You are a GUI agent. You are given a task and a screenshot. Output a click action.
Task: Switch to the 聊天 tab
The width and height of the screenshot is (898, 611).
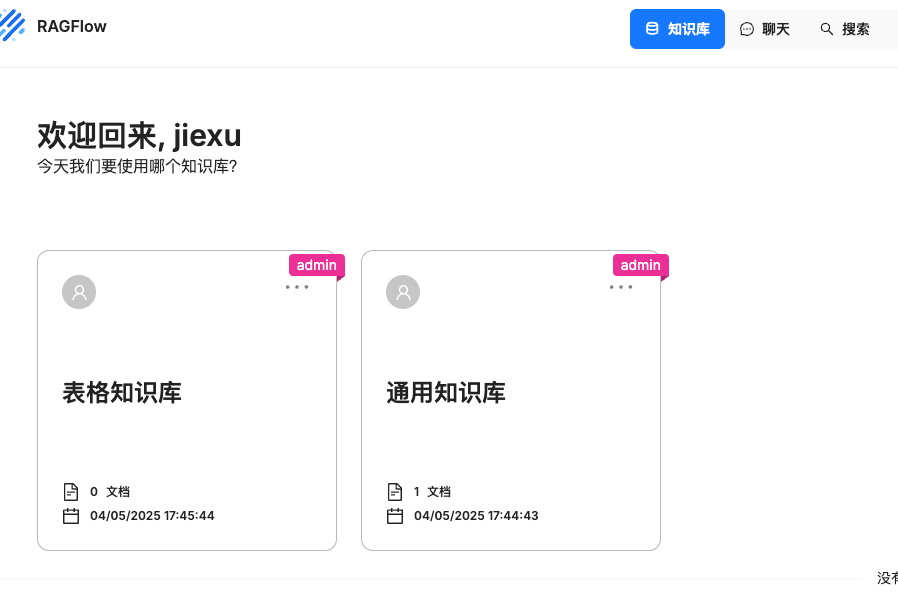pyautogui.click(x=765, y=29)
